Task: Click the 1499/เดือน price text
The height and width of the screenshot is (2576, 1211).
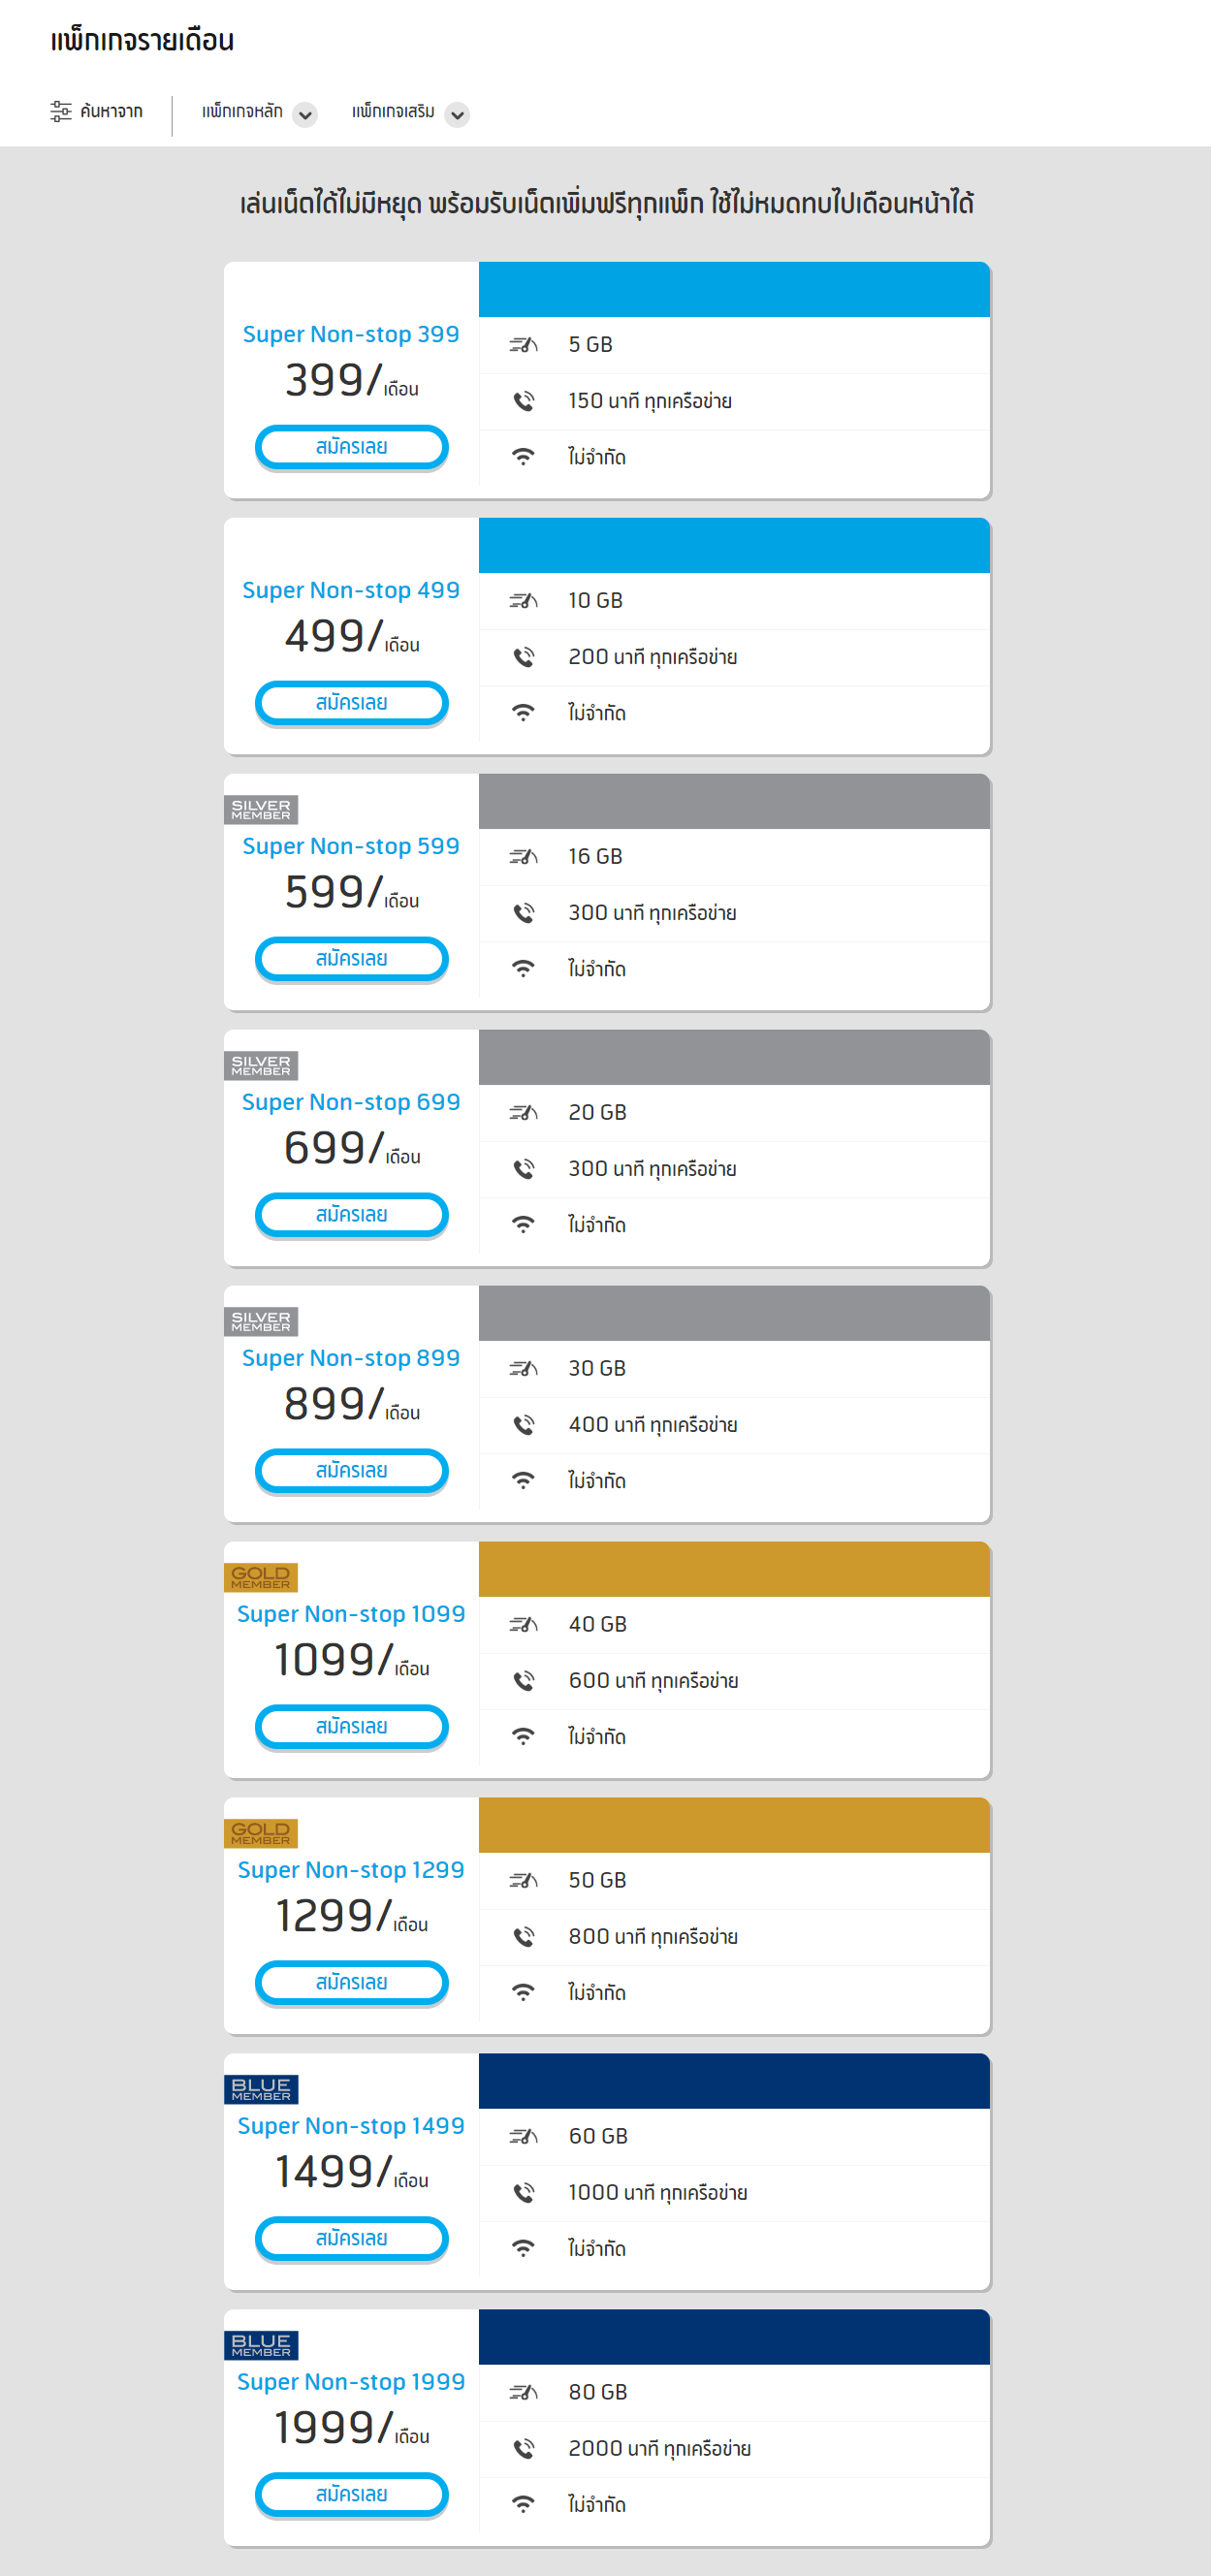Action: (352, 2172)
